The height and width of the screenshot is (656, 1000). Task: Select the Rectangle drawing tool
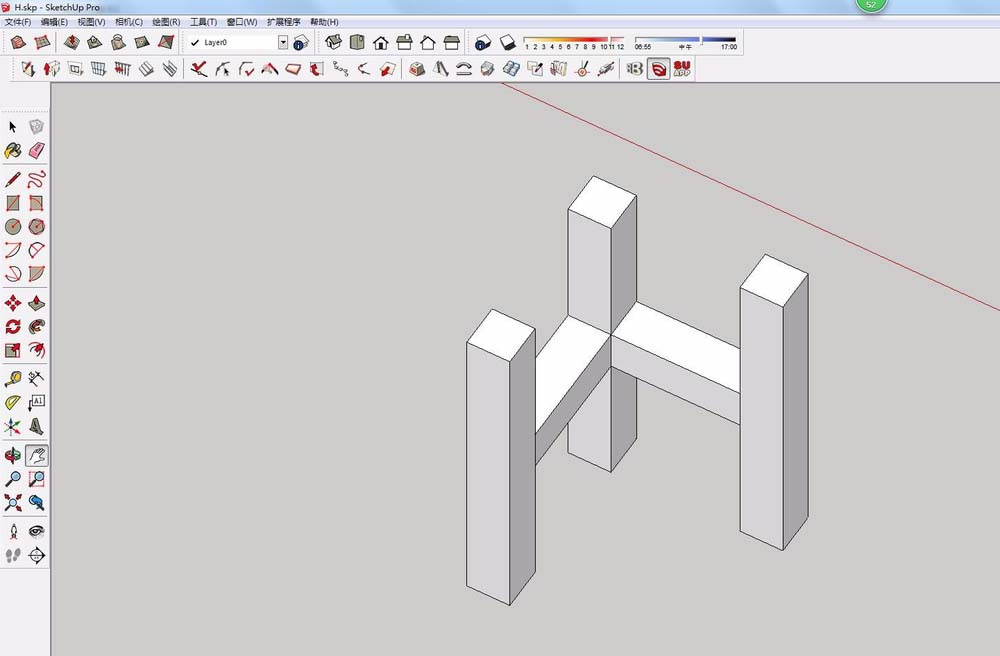(13, 202)
